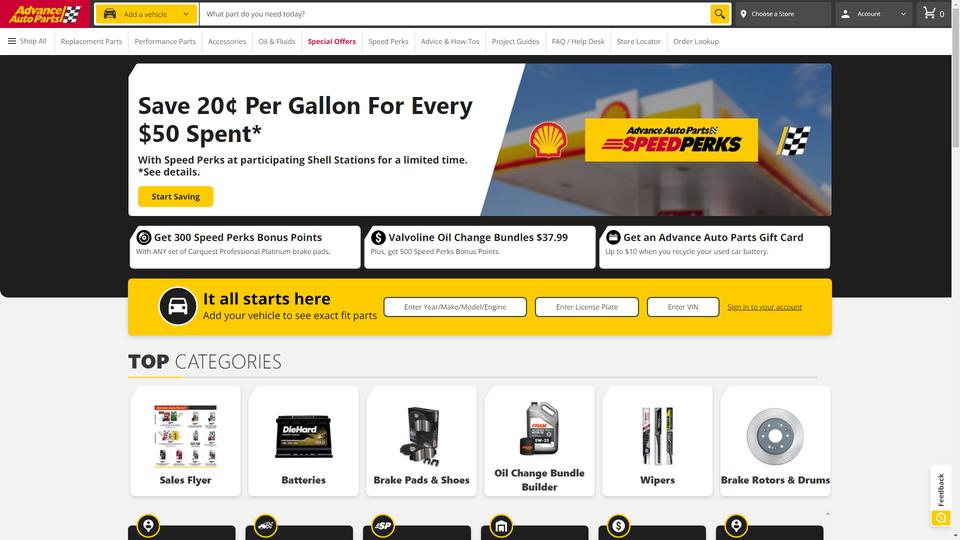Open the Special Offers menu item
The image size is (960, 540).
[331, 42]
